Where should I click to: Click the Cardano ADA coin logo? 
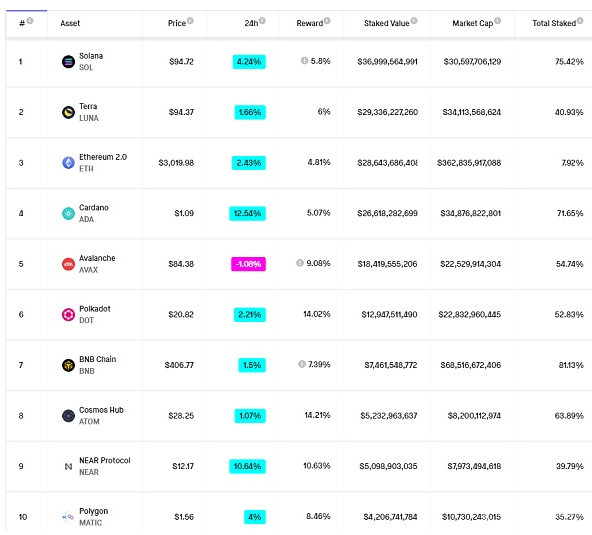(68, 213)
